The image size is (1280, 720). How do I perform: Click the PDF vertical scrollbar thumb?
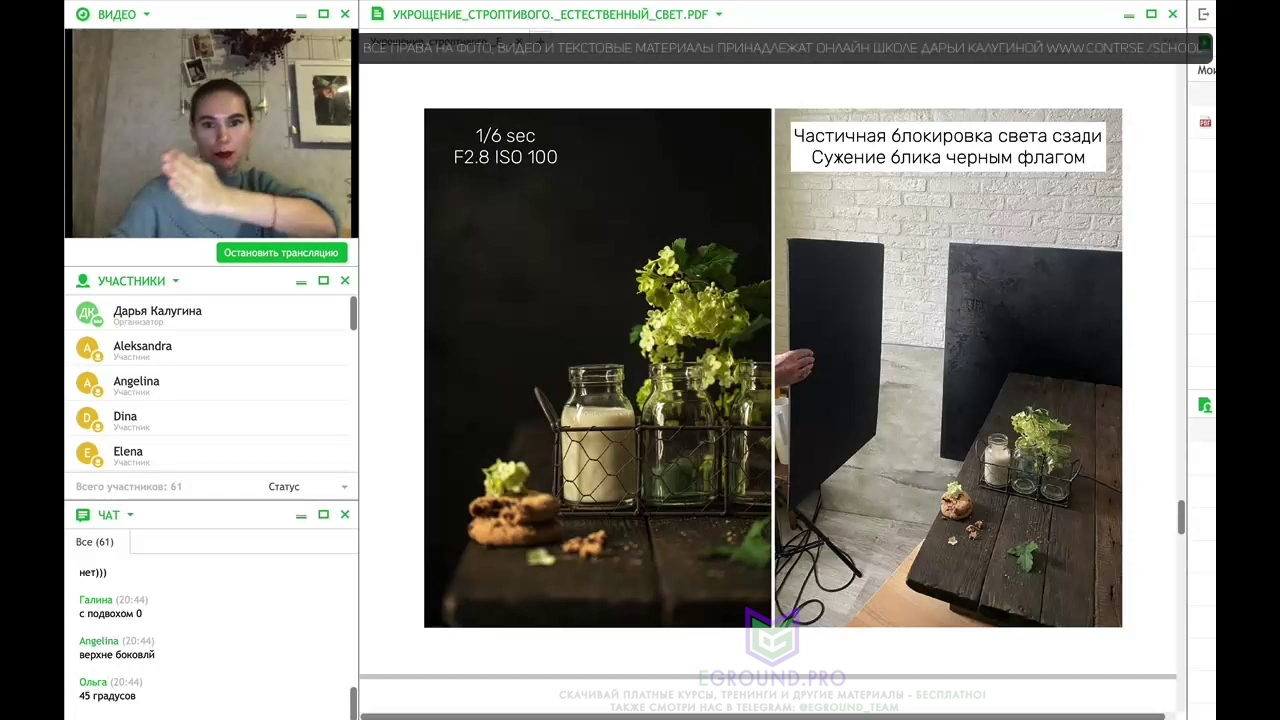point(1181,517)
